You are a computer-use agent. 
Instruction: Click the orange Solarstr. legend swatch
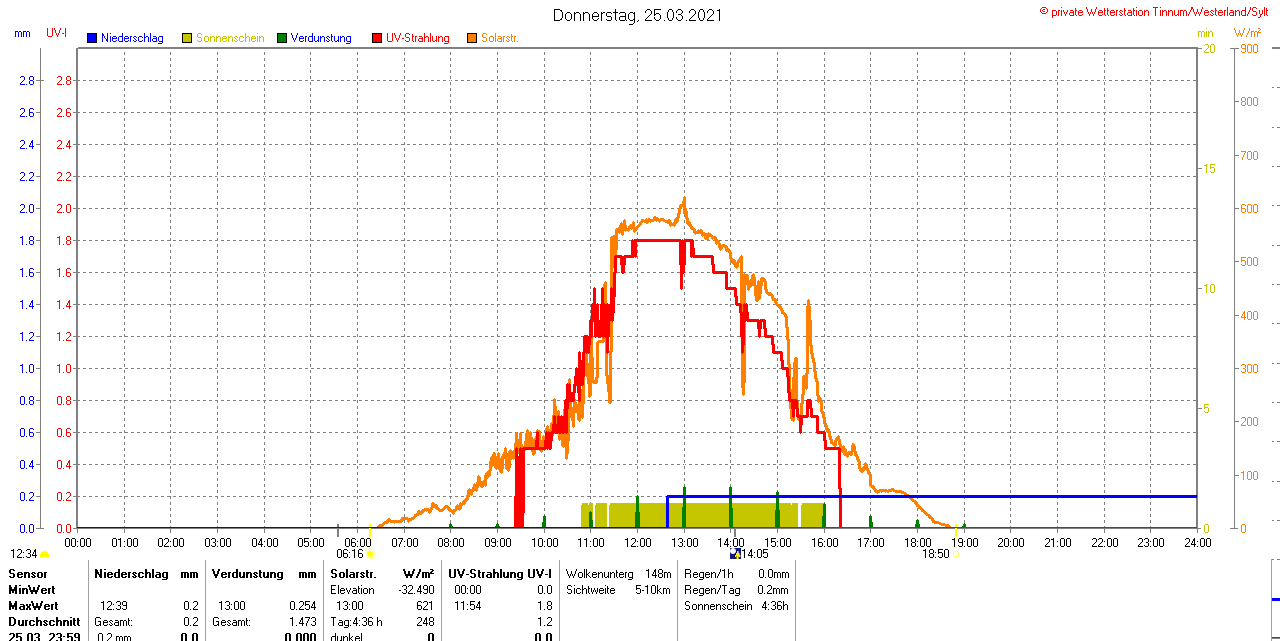472,38
